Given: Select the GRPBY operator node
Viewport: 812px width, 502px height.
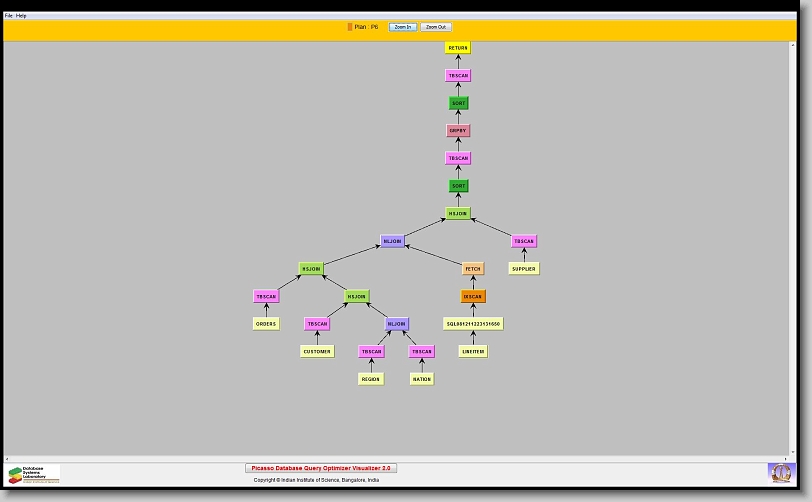Looking at the screenshot, I should [458, 131].
